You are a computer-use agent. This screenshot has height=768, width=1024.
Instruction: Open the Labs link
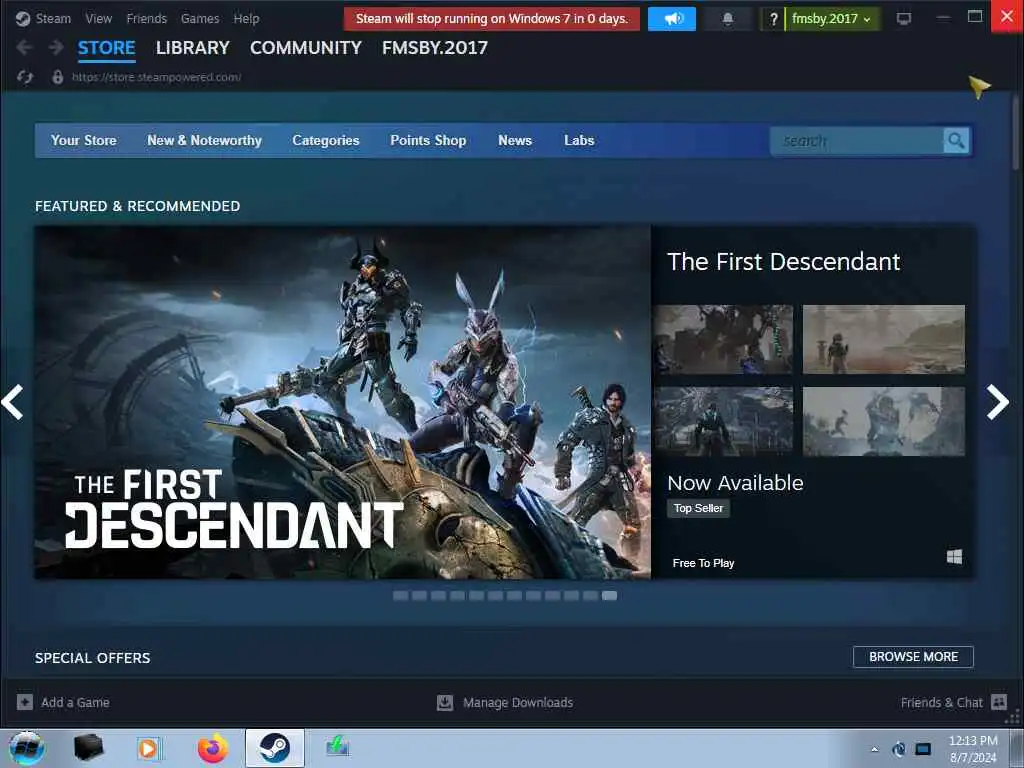point(579,140)
